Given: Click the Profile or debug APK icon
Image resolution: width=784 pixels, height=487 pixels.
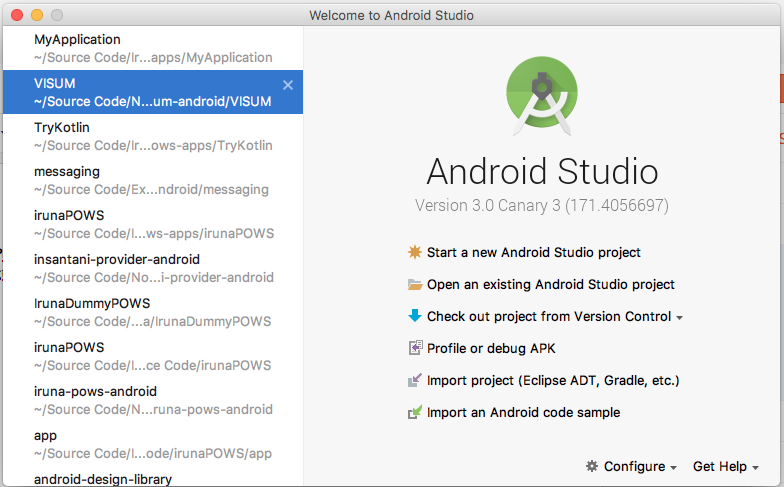Looking at the screenshot, I should click(415, 348).
